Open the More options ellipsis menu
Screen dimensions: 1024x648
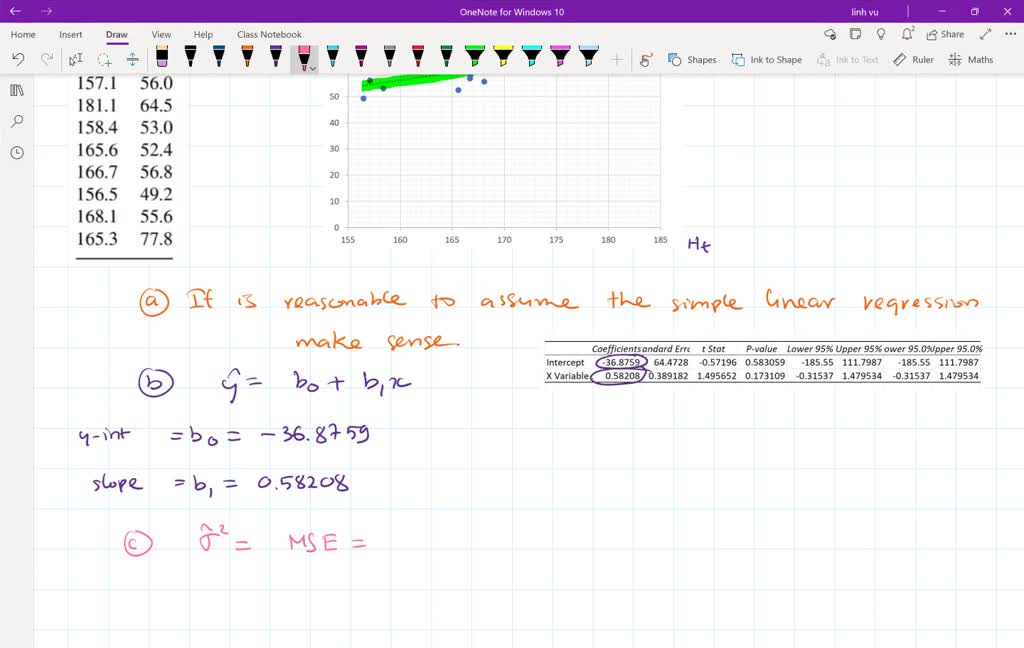[x=1009, y=33]
